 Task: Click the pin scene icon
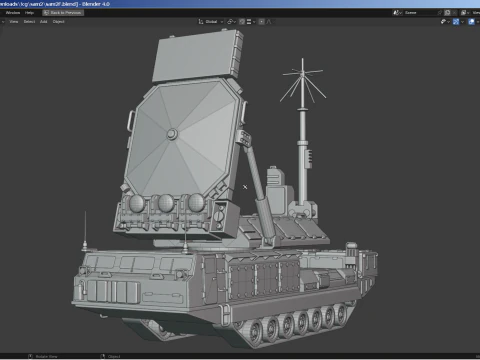440,13
